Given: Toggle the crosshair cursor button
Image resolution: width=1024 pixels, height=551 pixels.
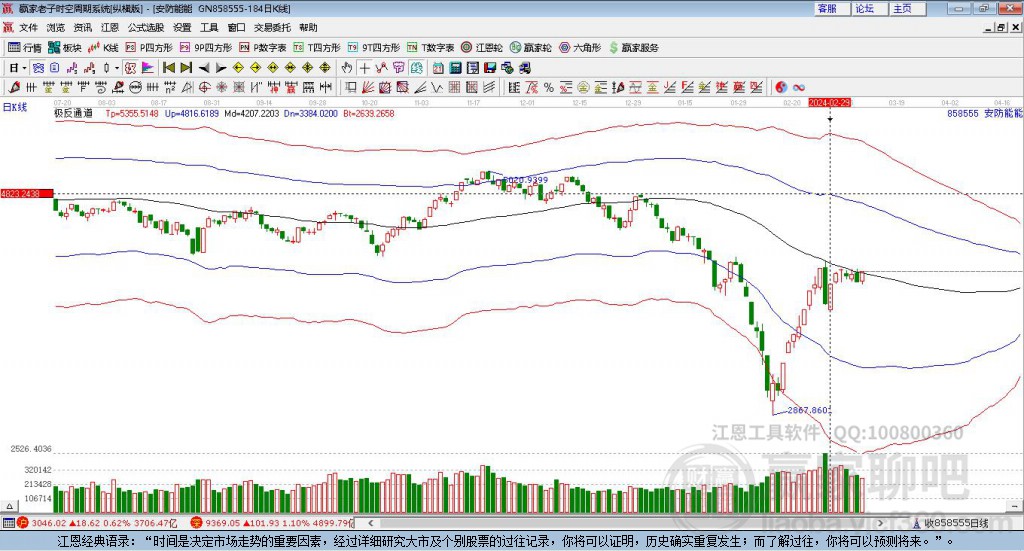Looking at the screenshot, I should [364, 68].
